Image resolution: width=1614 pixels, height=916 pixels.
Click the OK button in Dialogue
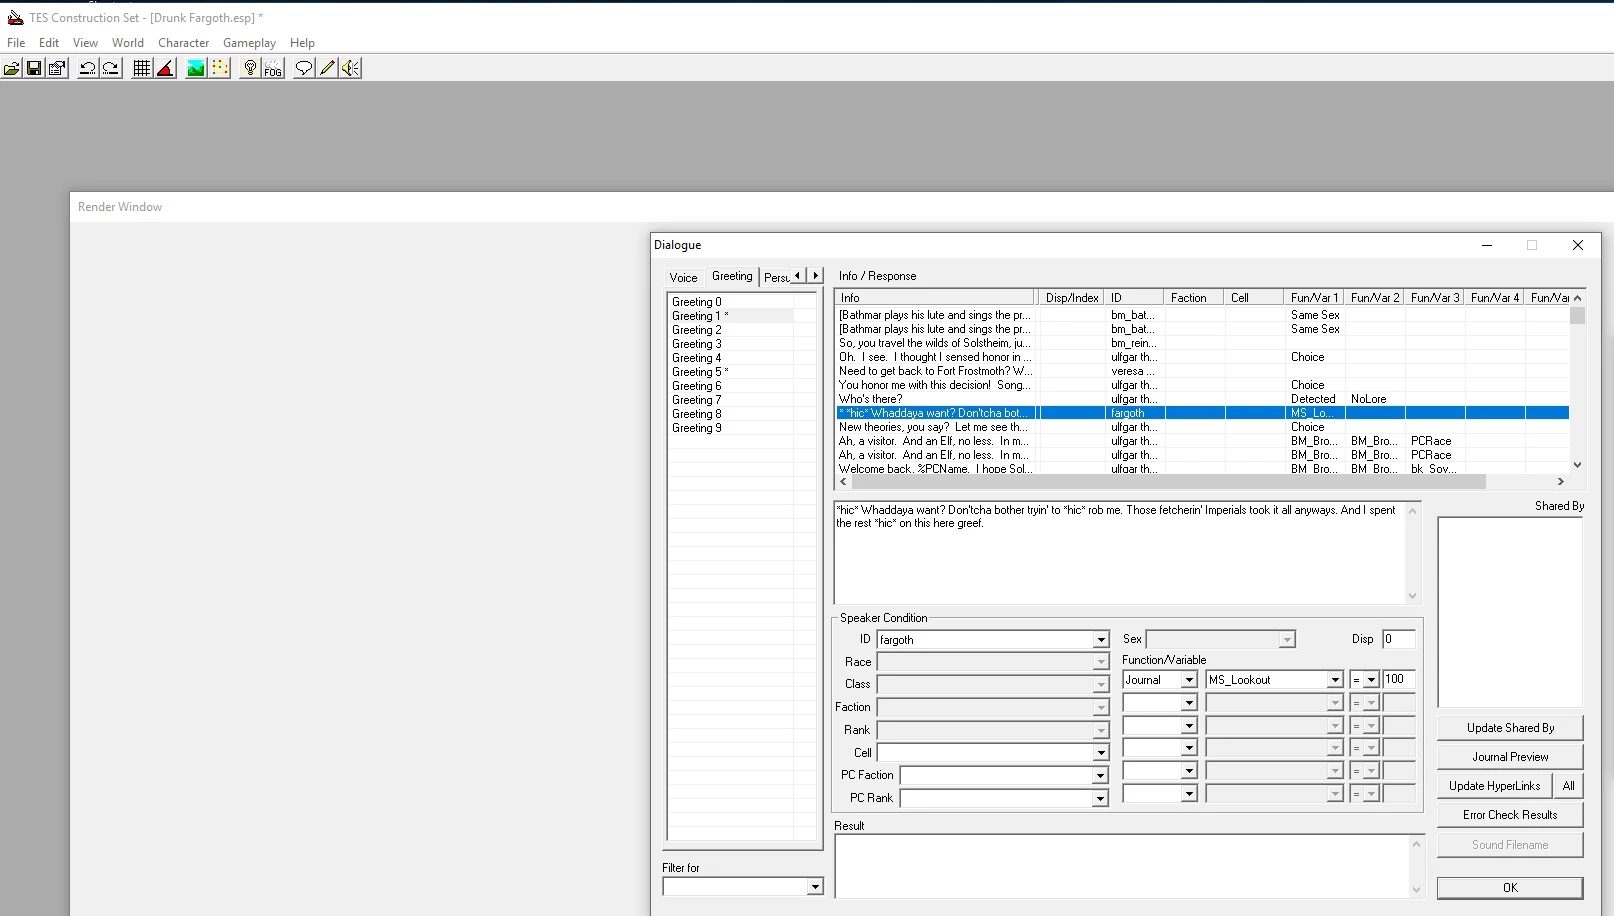pyautogui.click(x=1510, y=888)
